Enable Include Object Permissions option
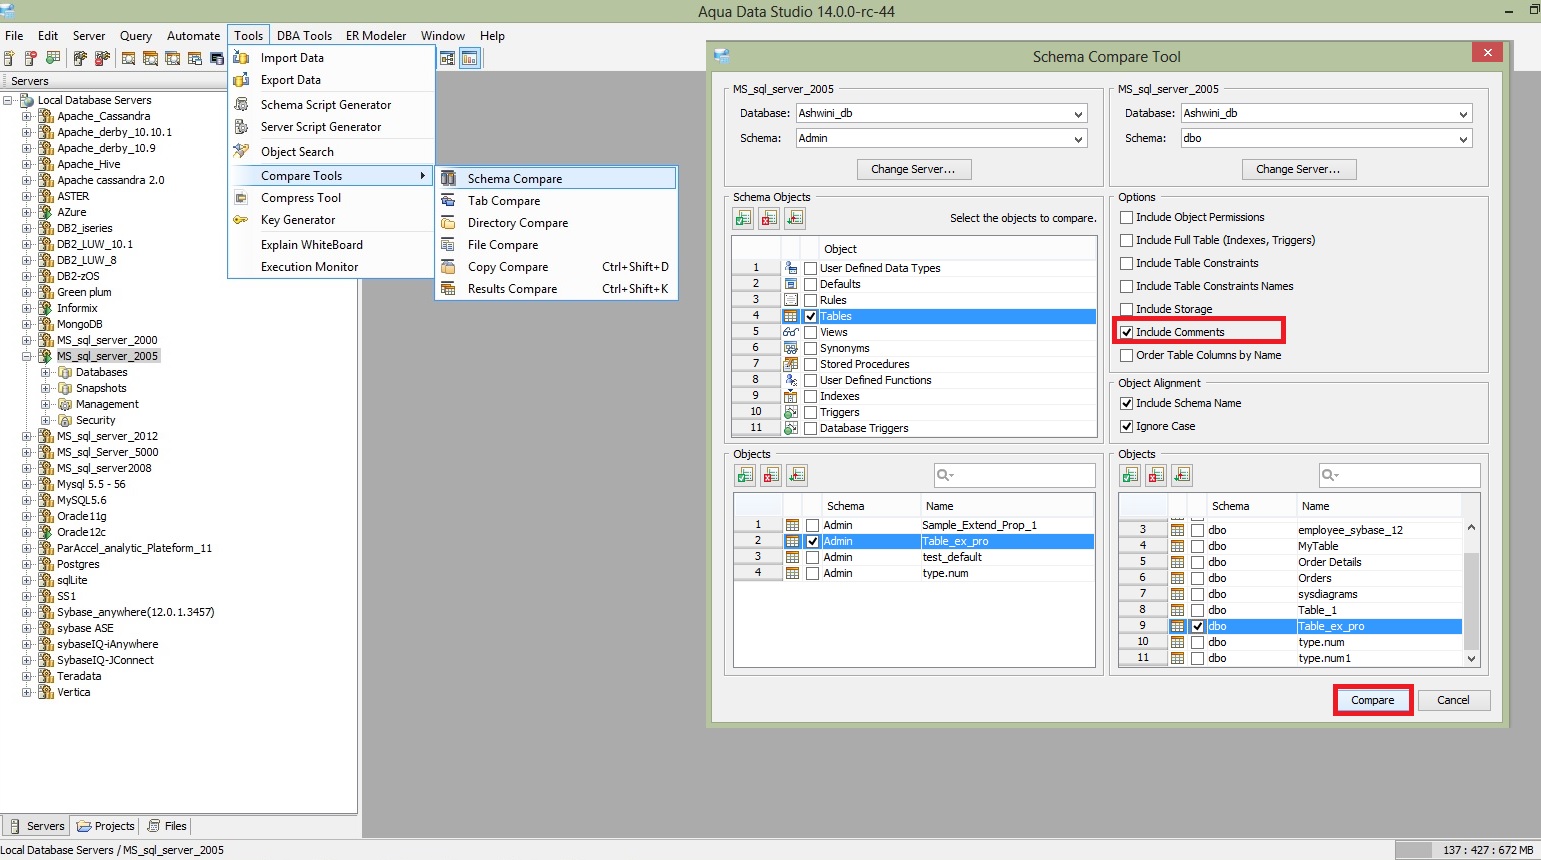1541x860 pixels. pos(1127,217)
